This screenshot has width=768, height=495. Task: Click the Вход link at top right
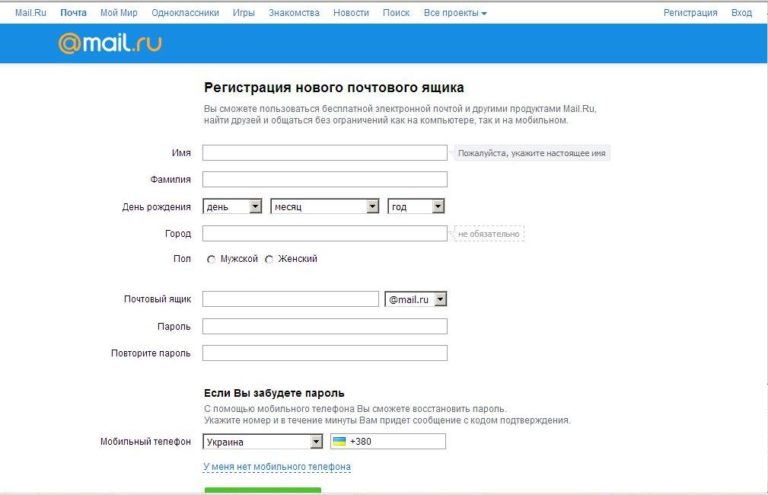(742, 13)
